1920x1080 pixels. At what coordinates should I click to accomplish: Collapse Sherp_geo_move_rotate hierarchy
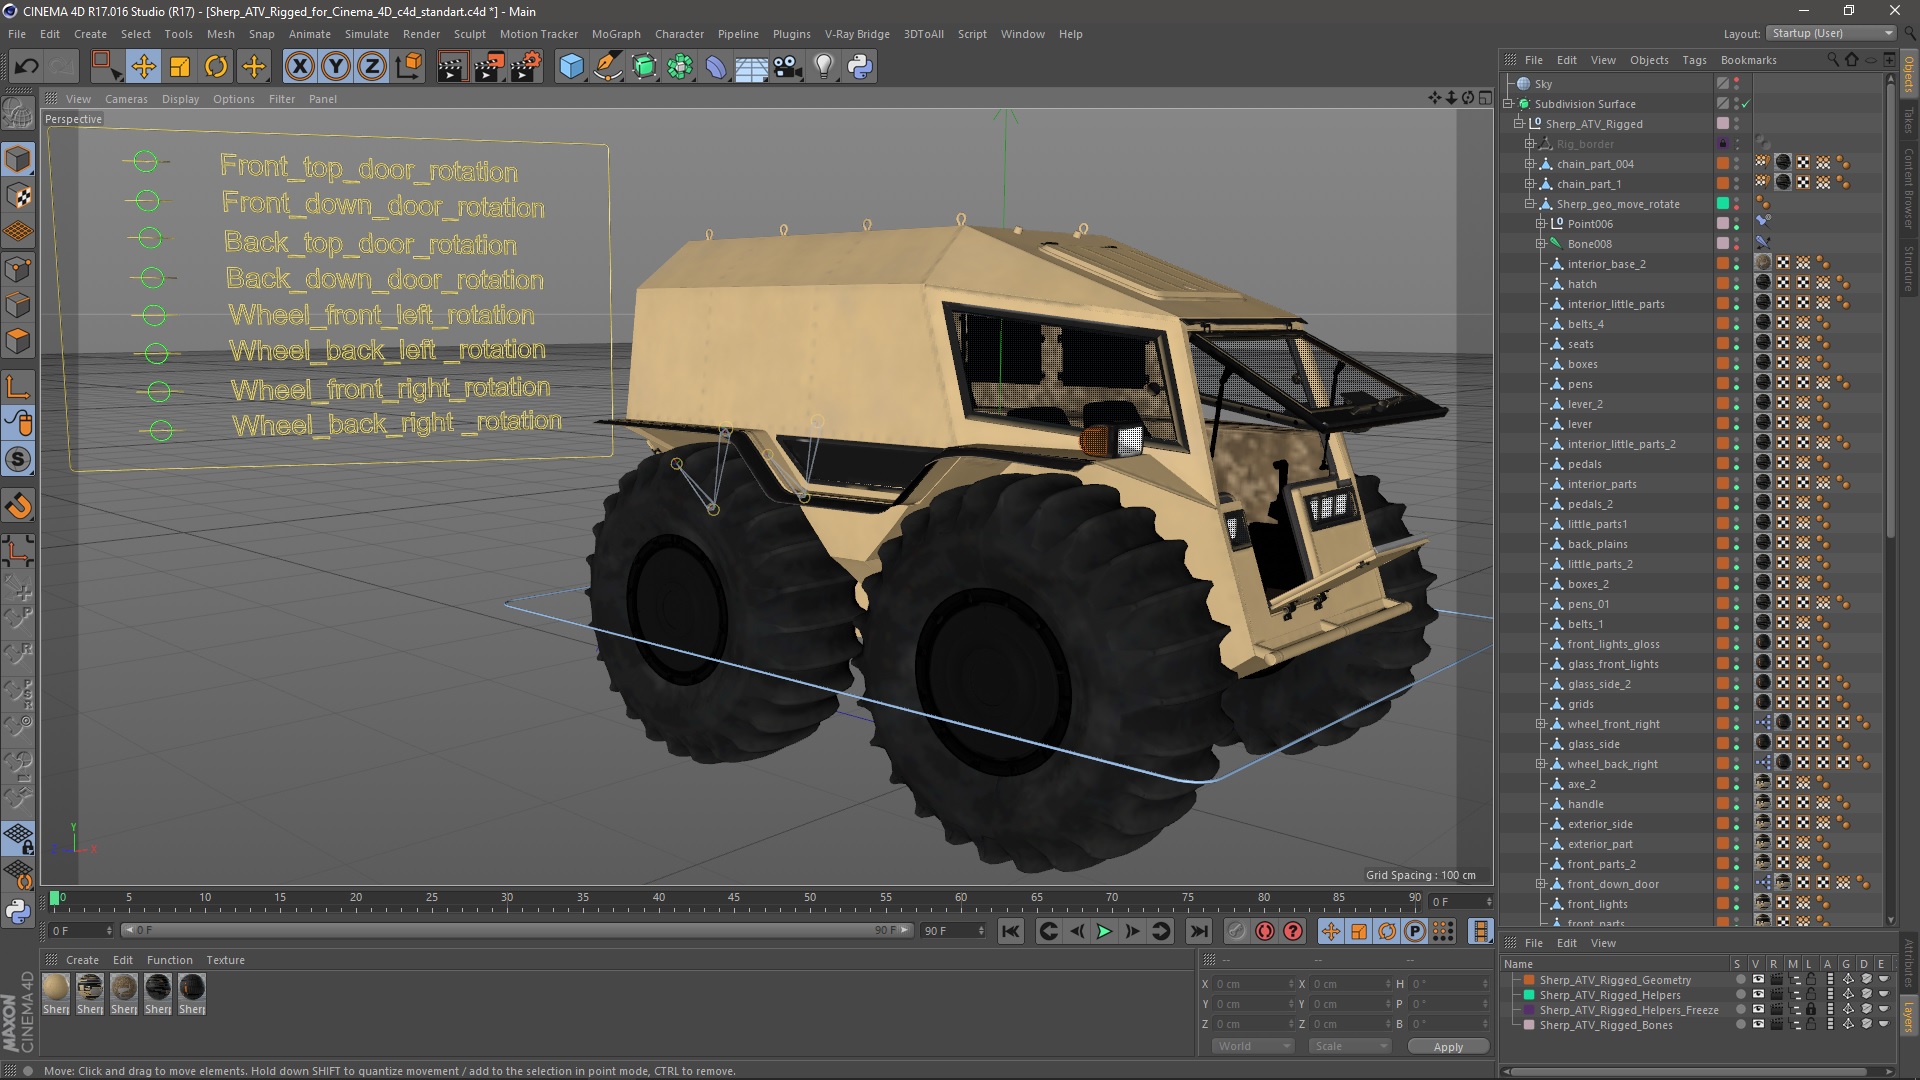1529,204
